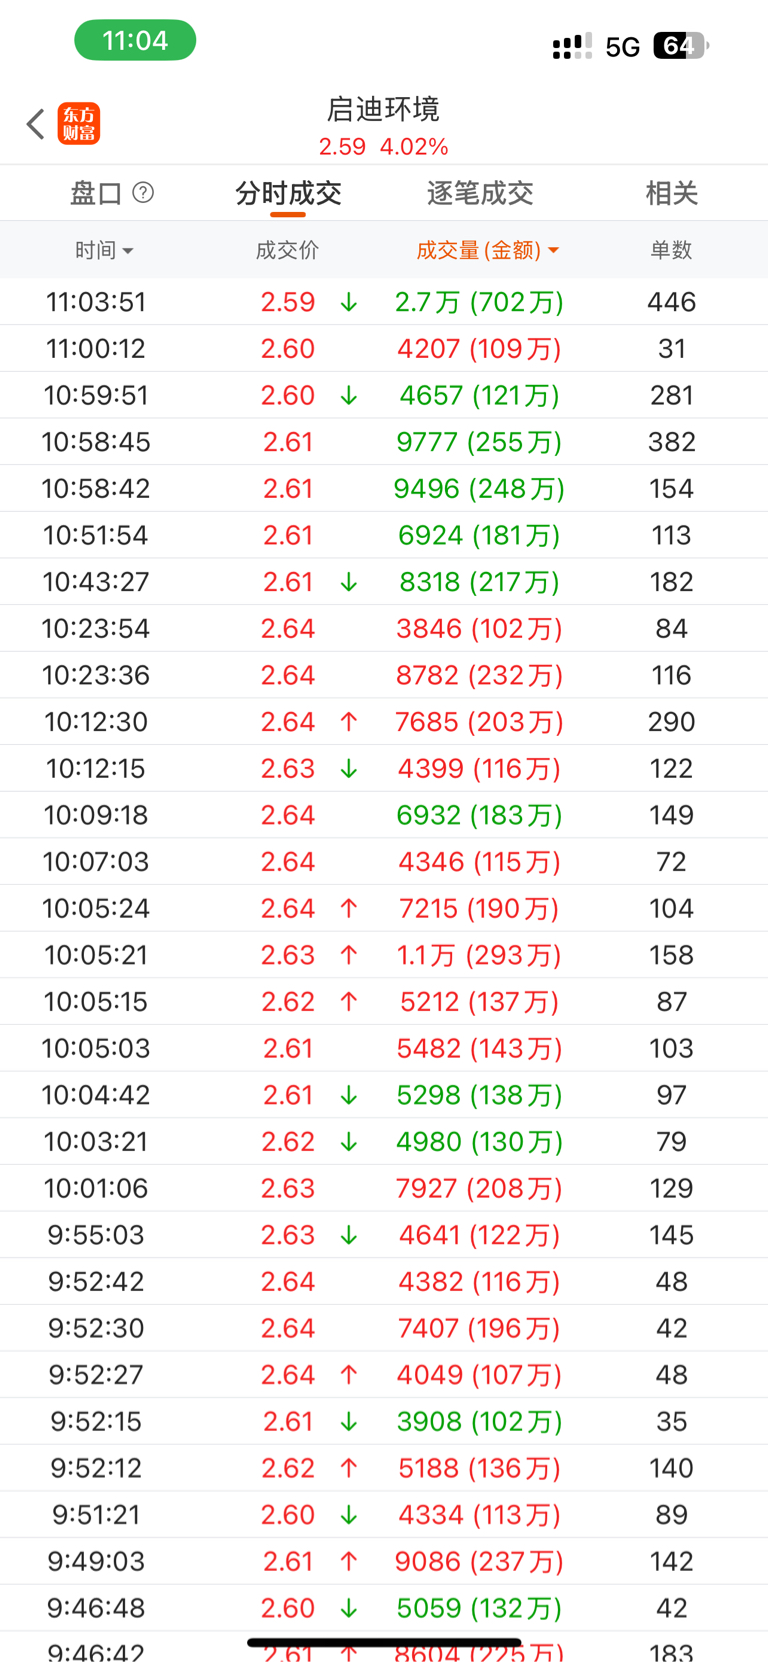The image size is (768, 1662).
Task: Tap the help question mark beside 盘口
Action: (x=143, y=192)
